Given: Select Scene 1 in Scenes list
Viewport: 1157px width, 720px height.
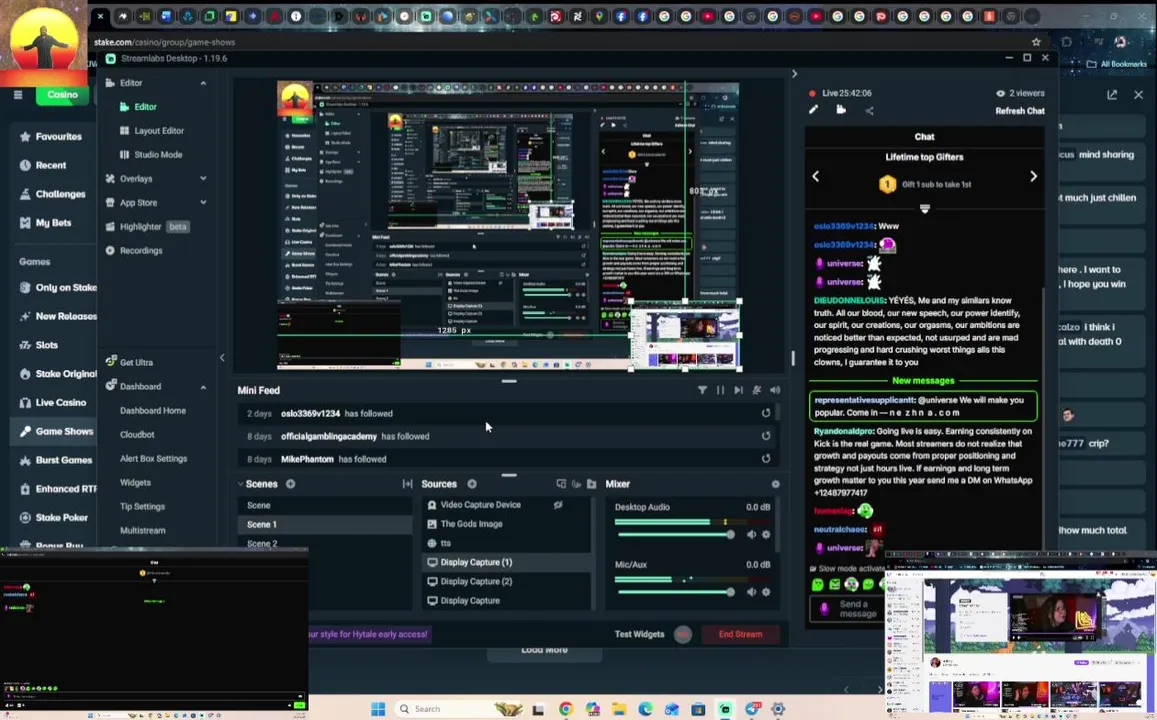Looking at the screenshot, I should tap(325, 525).
